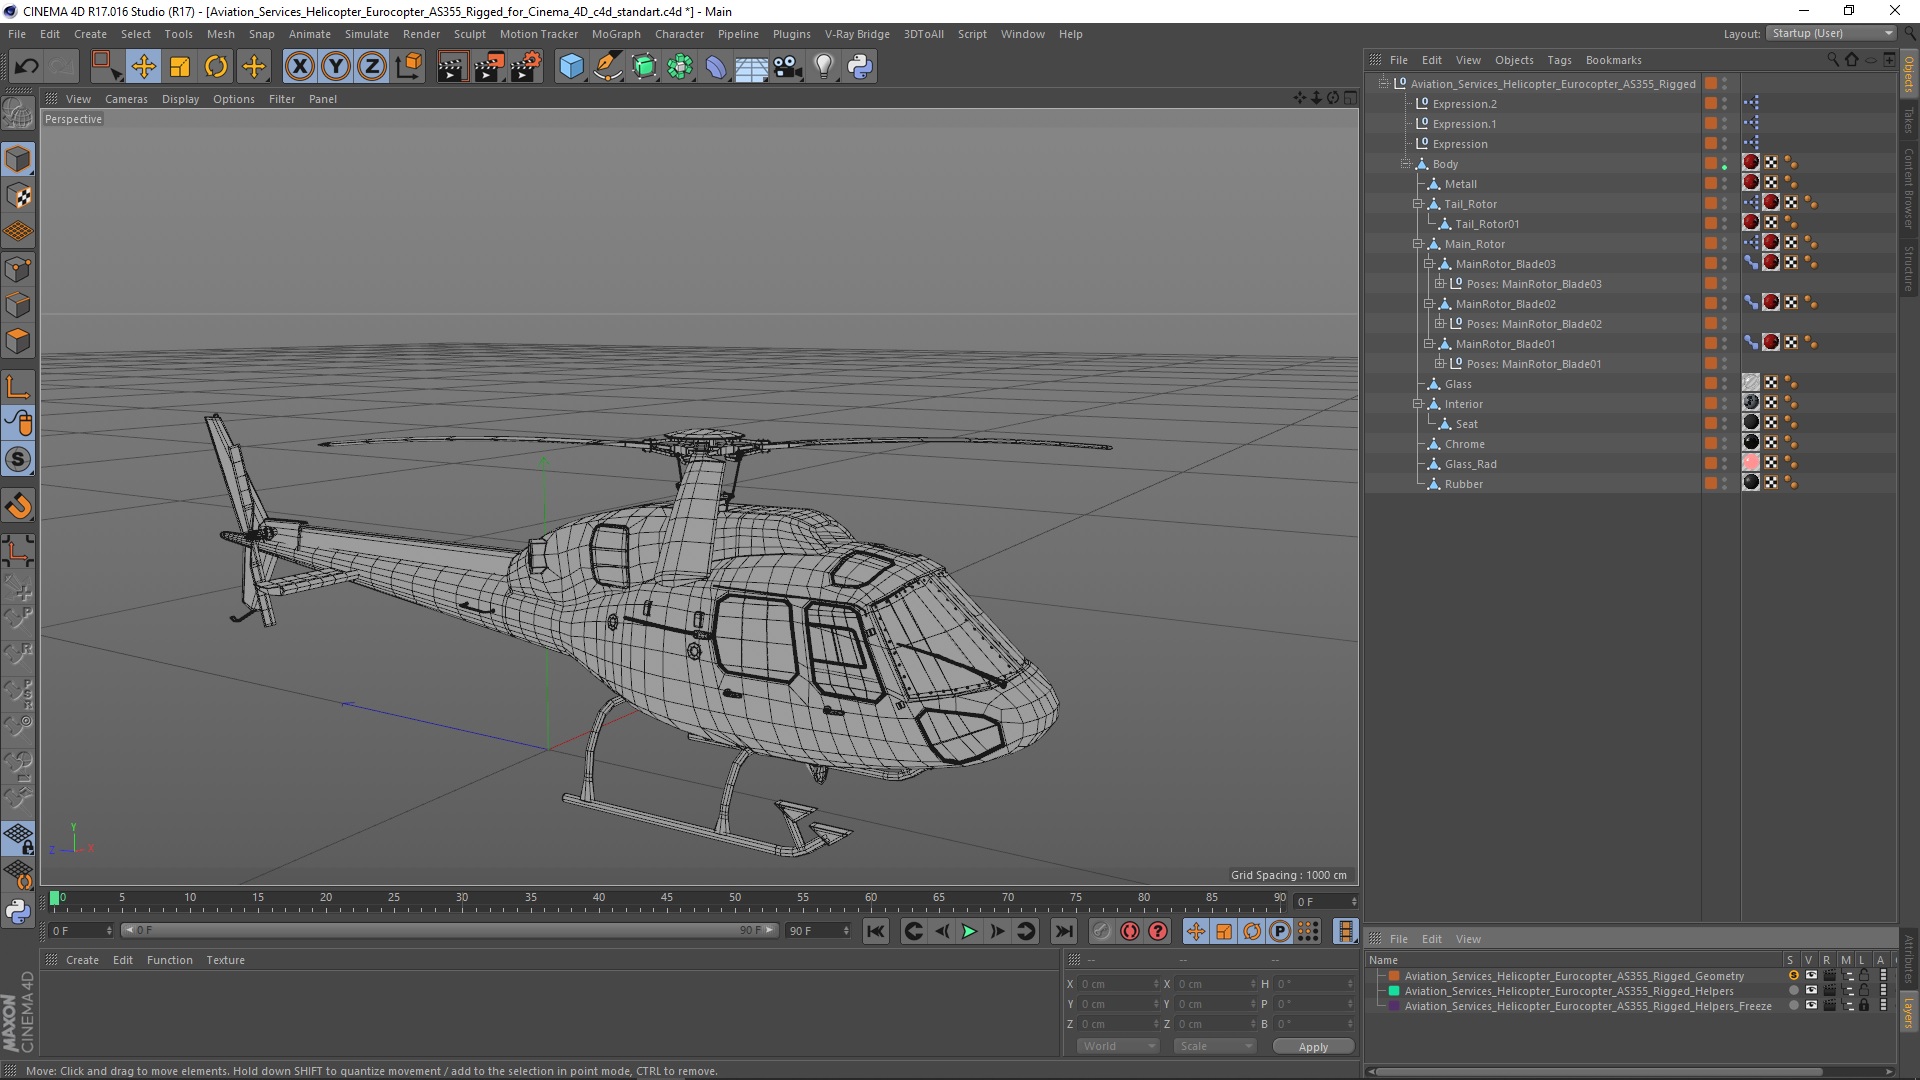Render active view clapperboard icon
This screenshot has height=1080, width=1920.
point(452,67)
